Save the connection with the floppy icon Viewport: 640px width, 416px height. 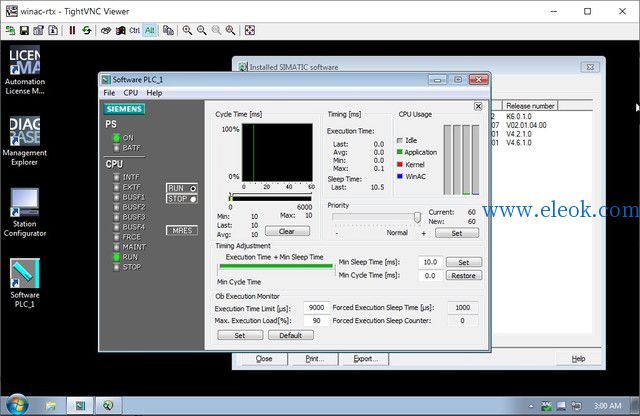[x=24, y=30]
